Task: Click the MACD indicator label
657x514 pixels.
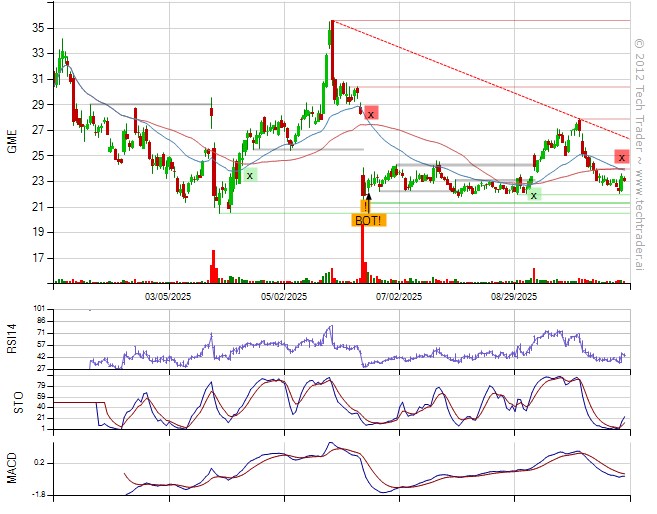Action: (13, 467)
